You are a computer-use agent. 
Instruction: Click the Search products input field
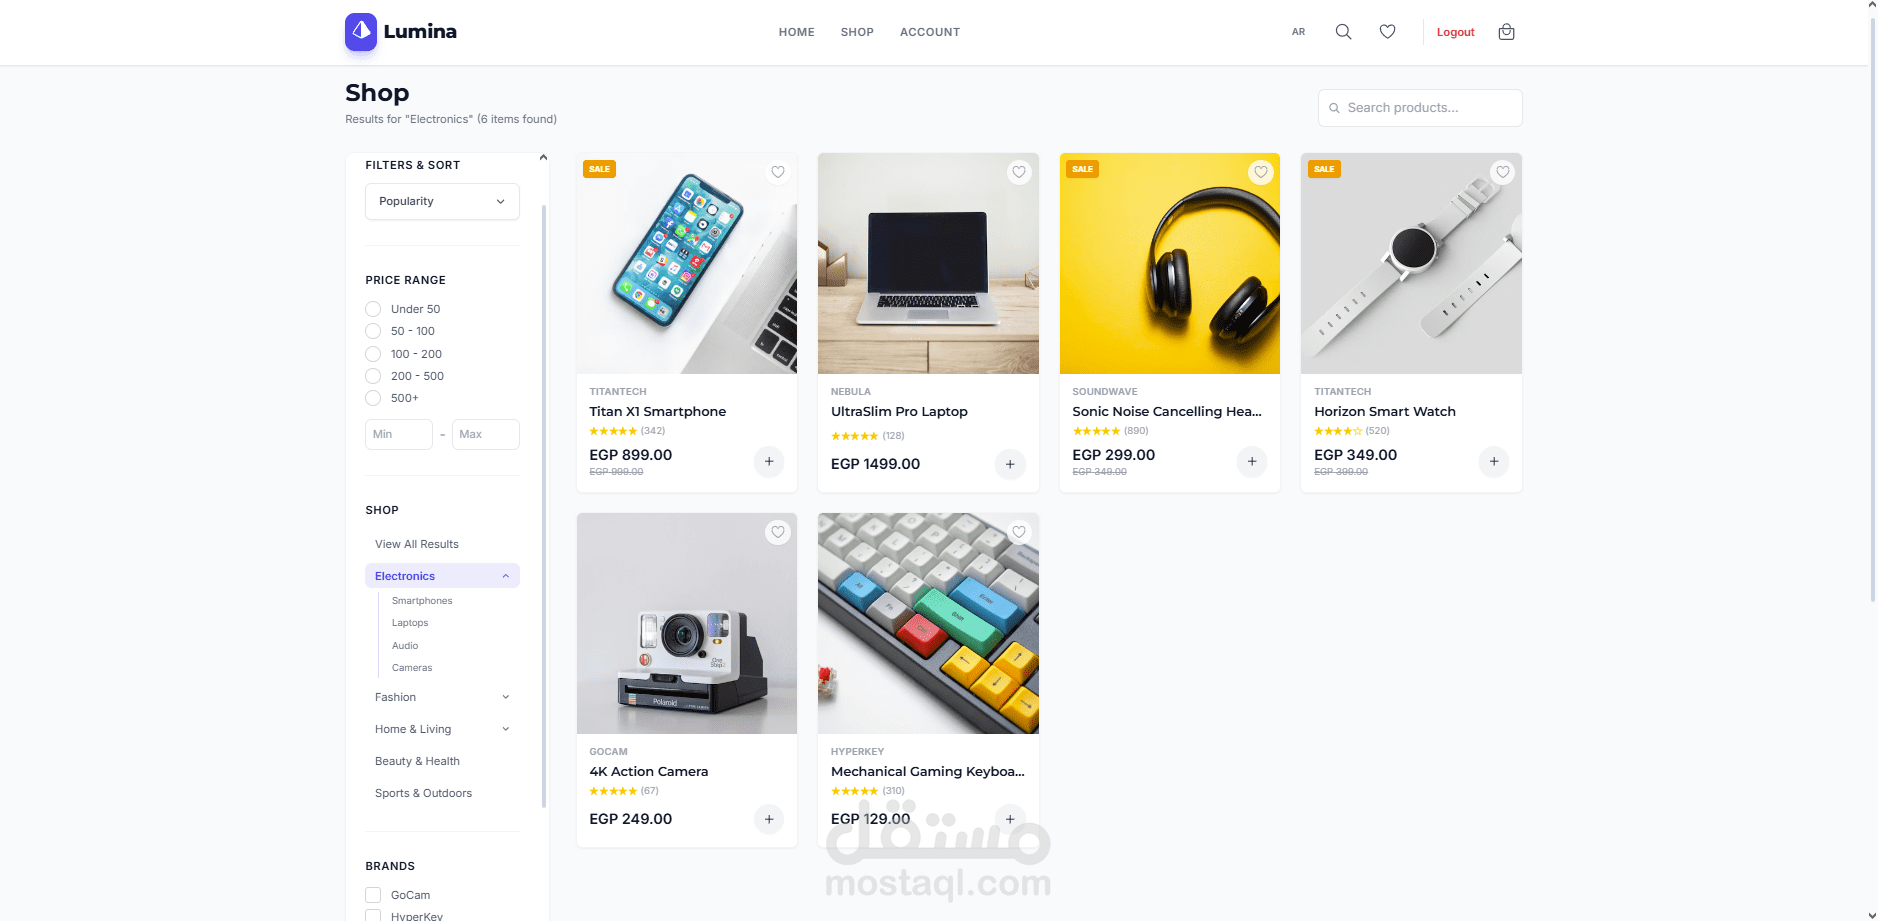click(x=1420, y=108)
